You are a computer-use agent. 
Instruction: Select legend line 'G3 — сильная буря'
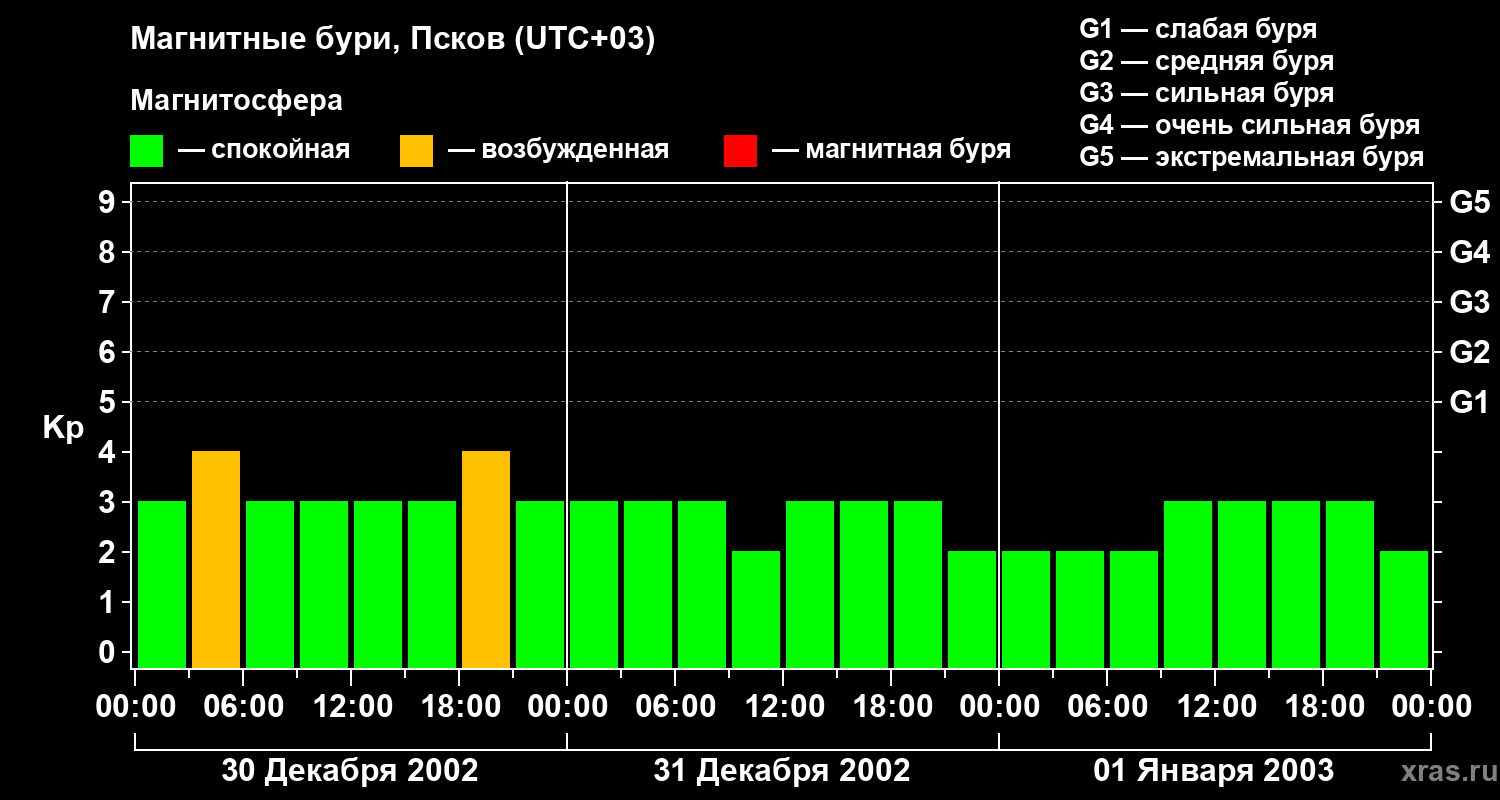pyautogui.click(x=1206, y=93)
